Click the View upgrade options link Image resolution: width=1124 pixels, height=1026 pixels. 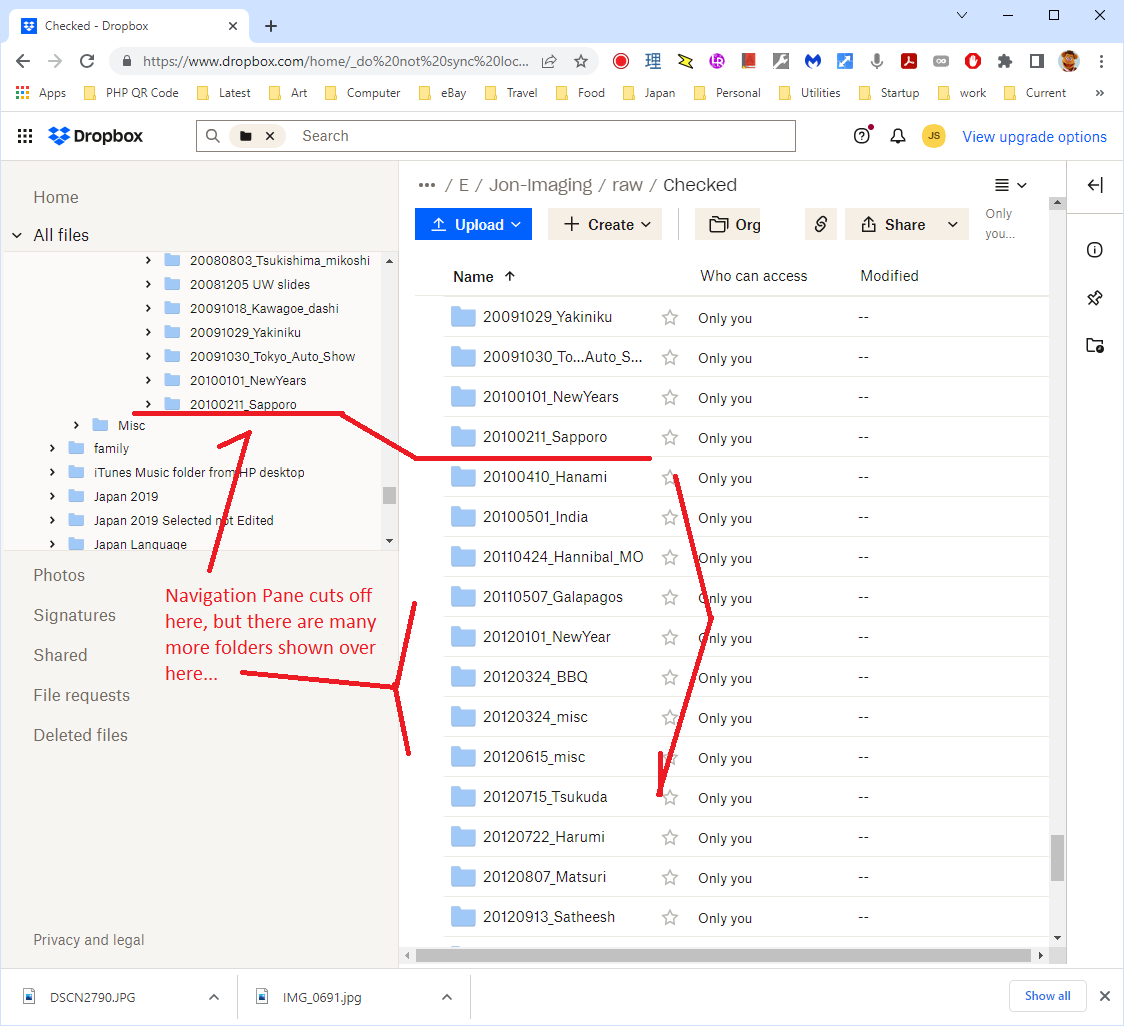pyautogui.click(x=1034, y=137)
